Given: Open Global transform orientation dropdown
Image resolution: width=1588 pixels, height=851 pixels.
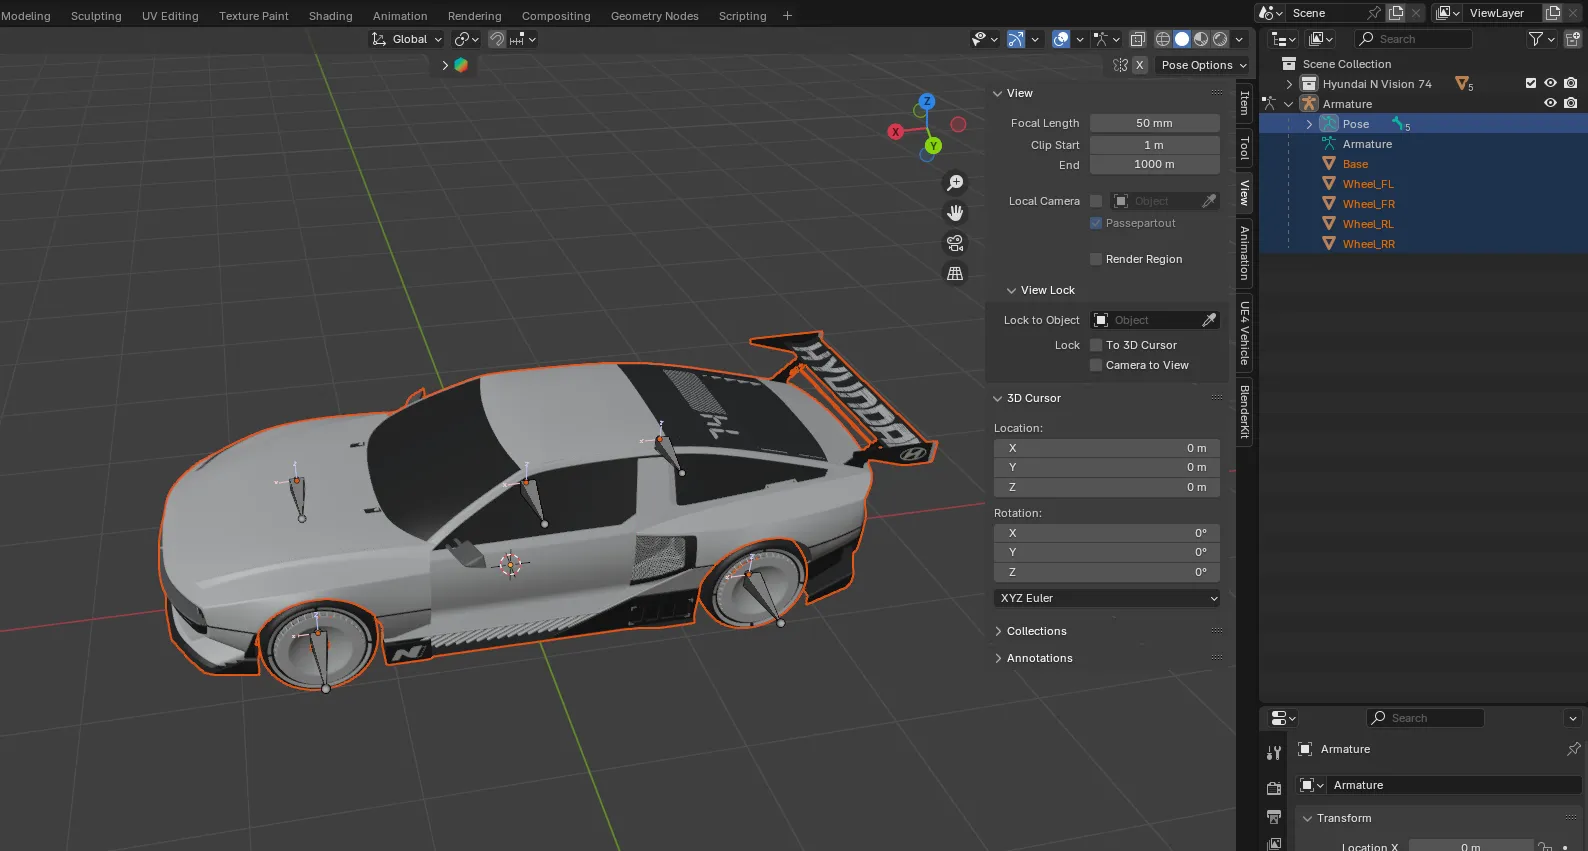Looking at the screenshot, I should [406, 39].
